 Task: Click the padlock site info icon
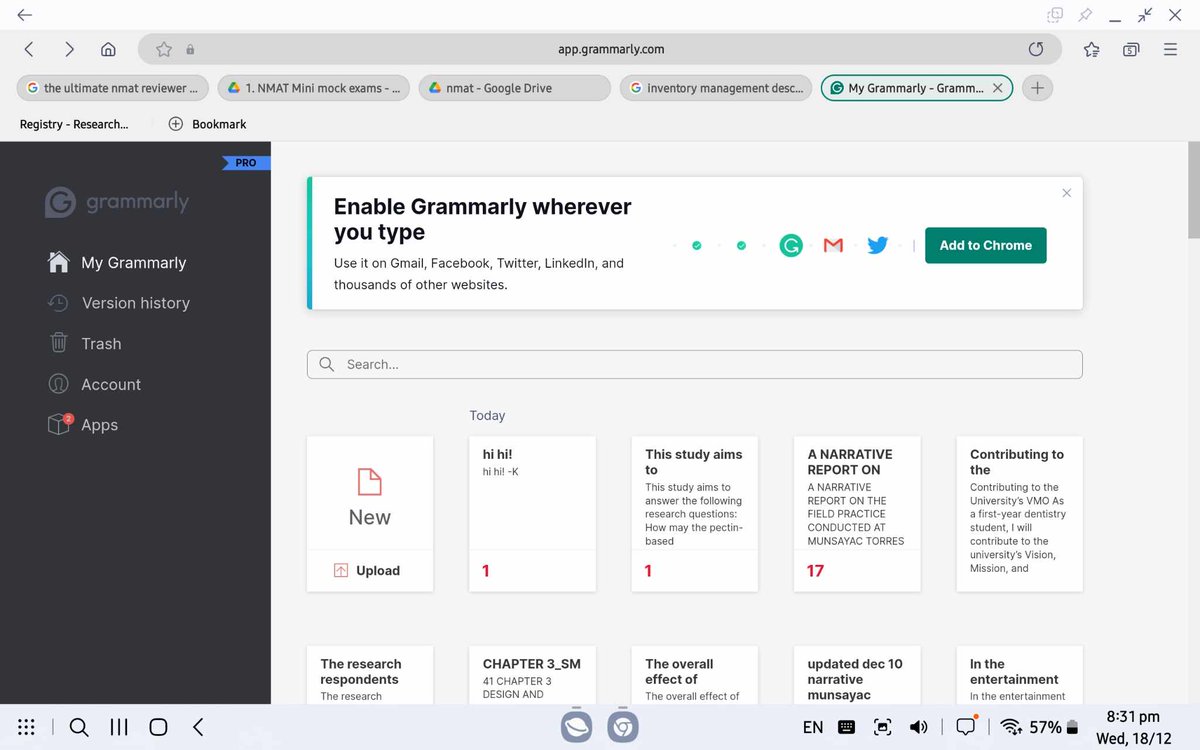click(190, 49)
